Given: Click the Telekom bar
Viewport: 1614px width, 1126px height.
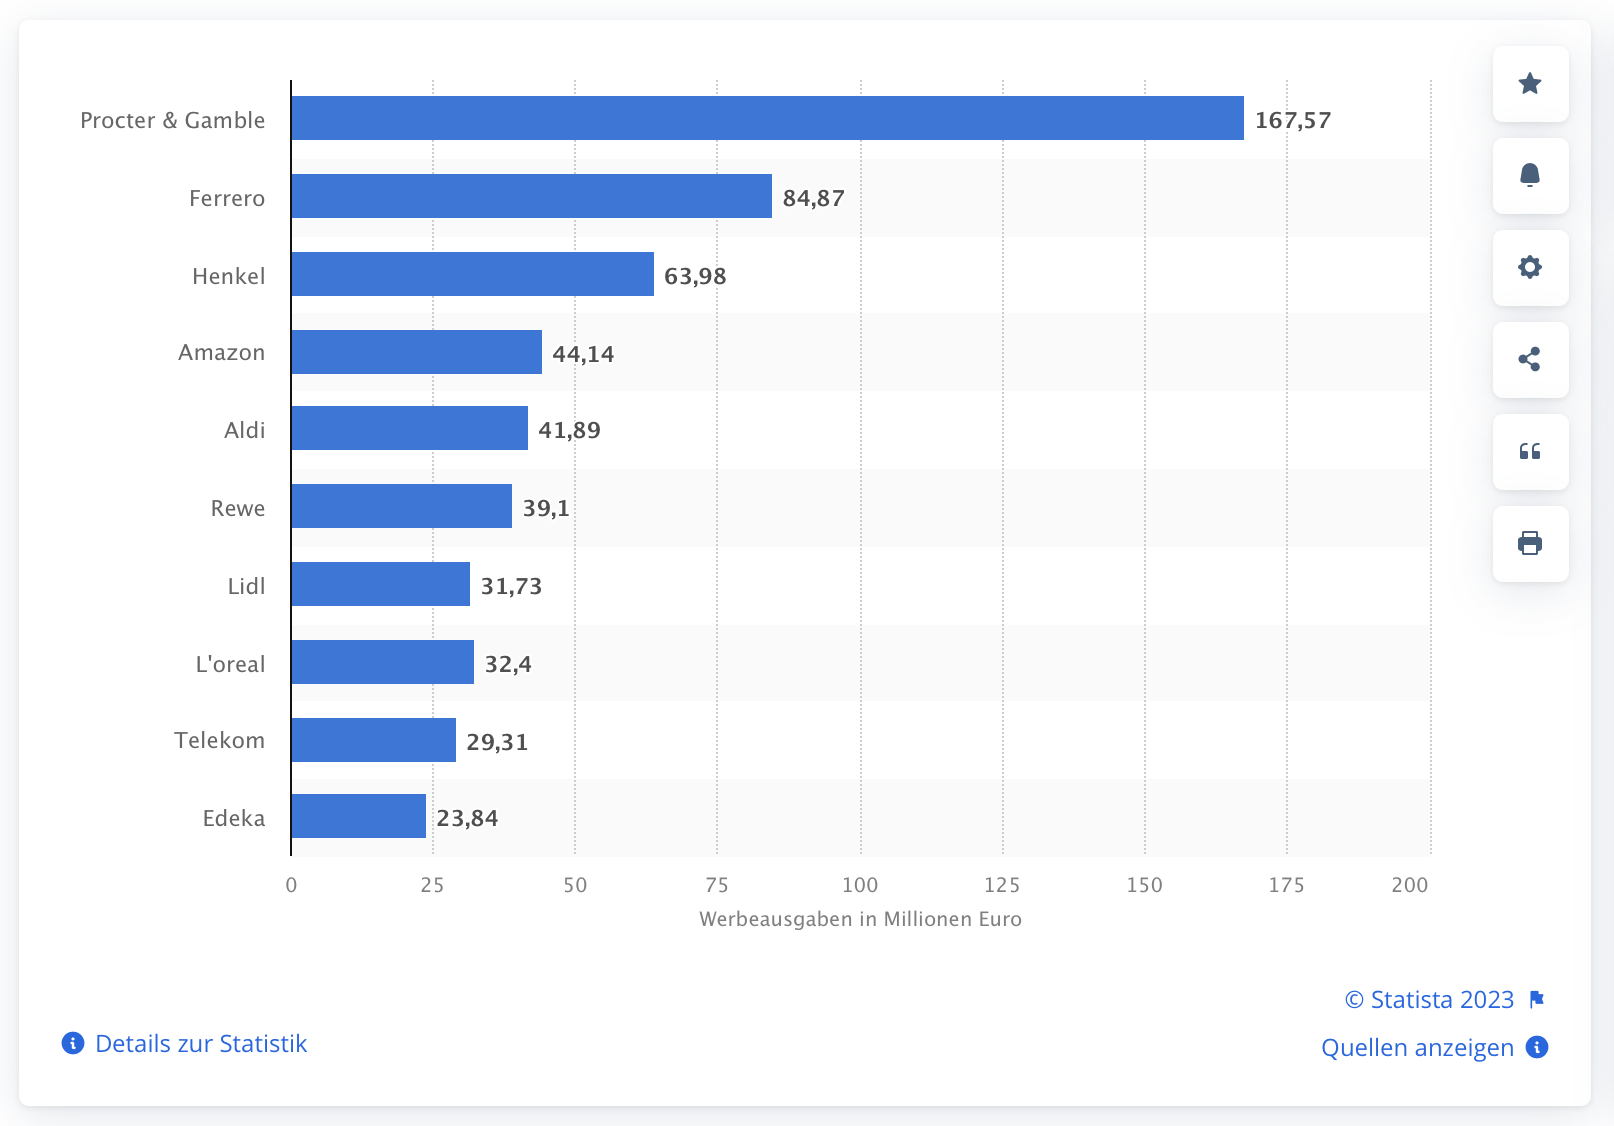Looking at the screenshot, I should pyautogui.click(x=374, y=740).
